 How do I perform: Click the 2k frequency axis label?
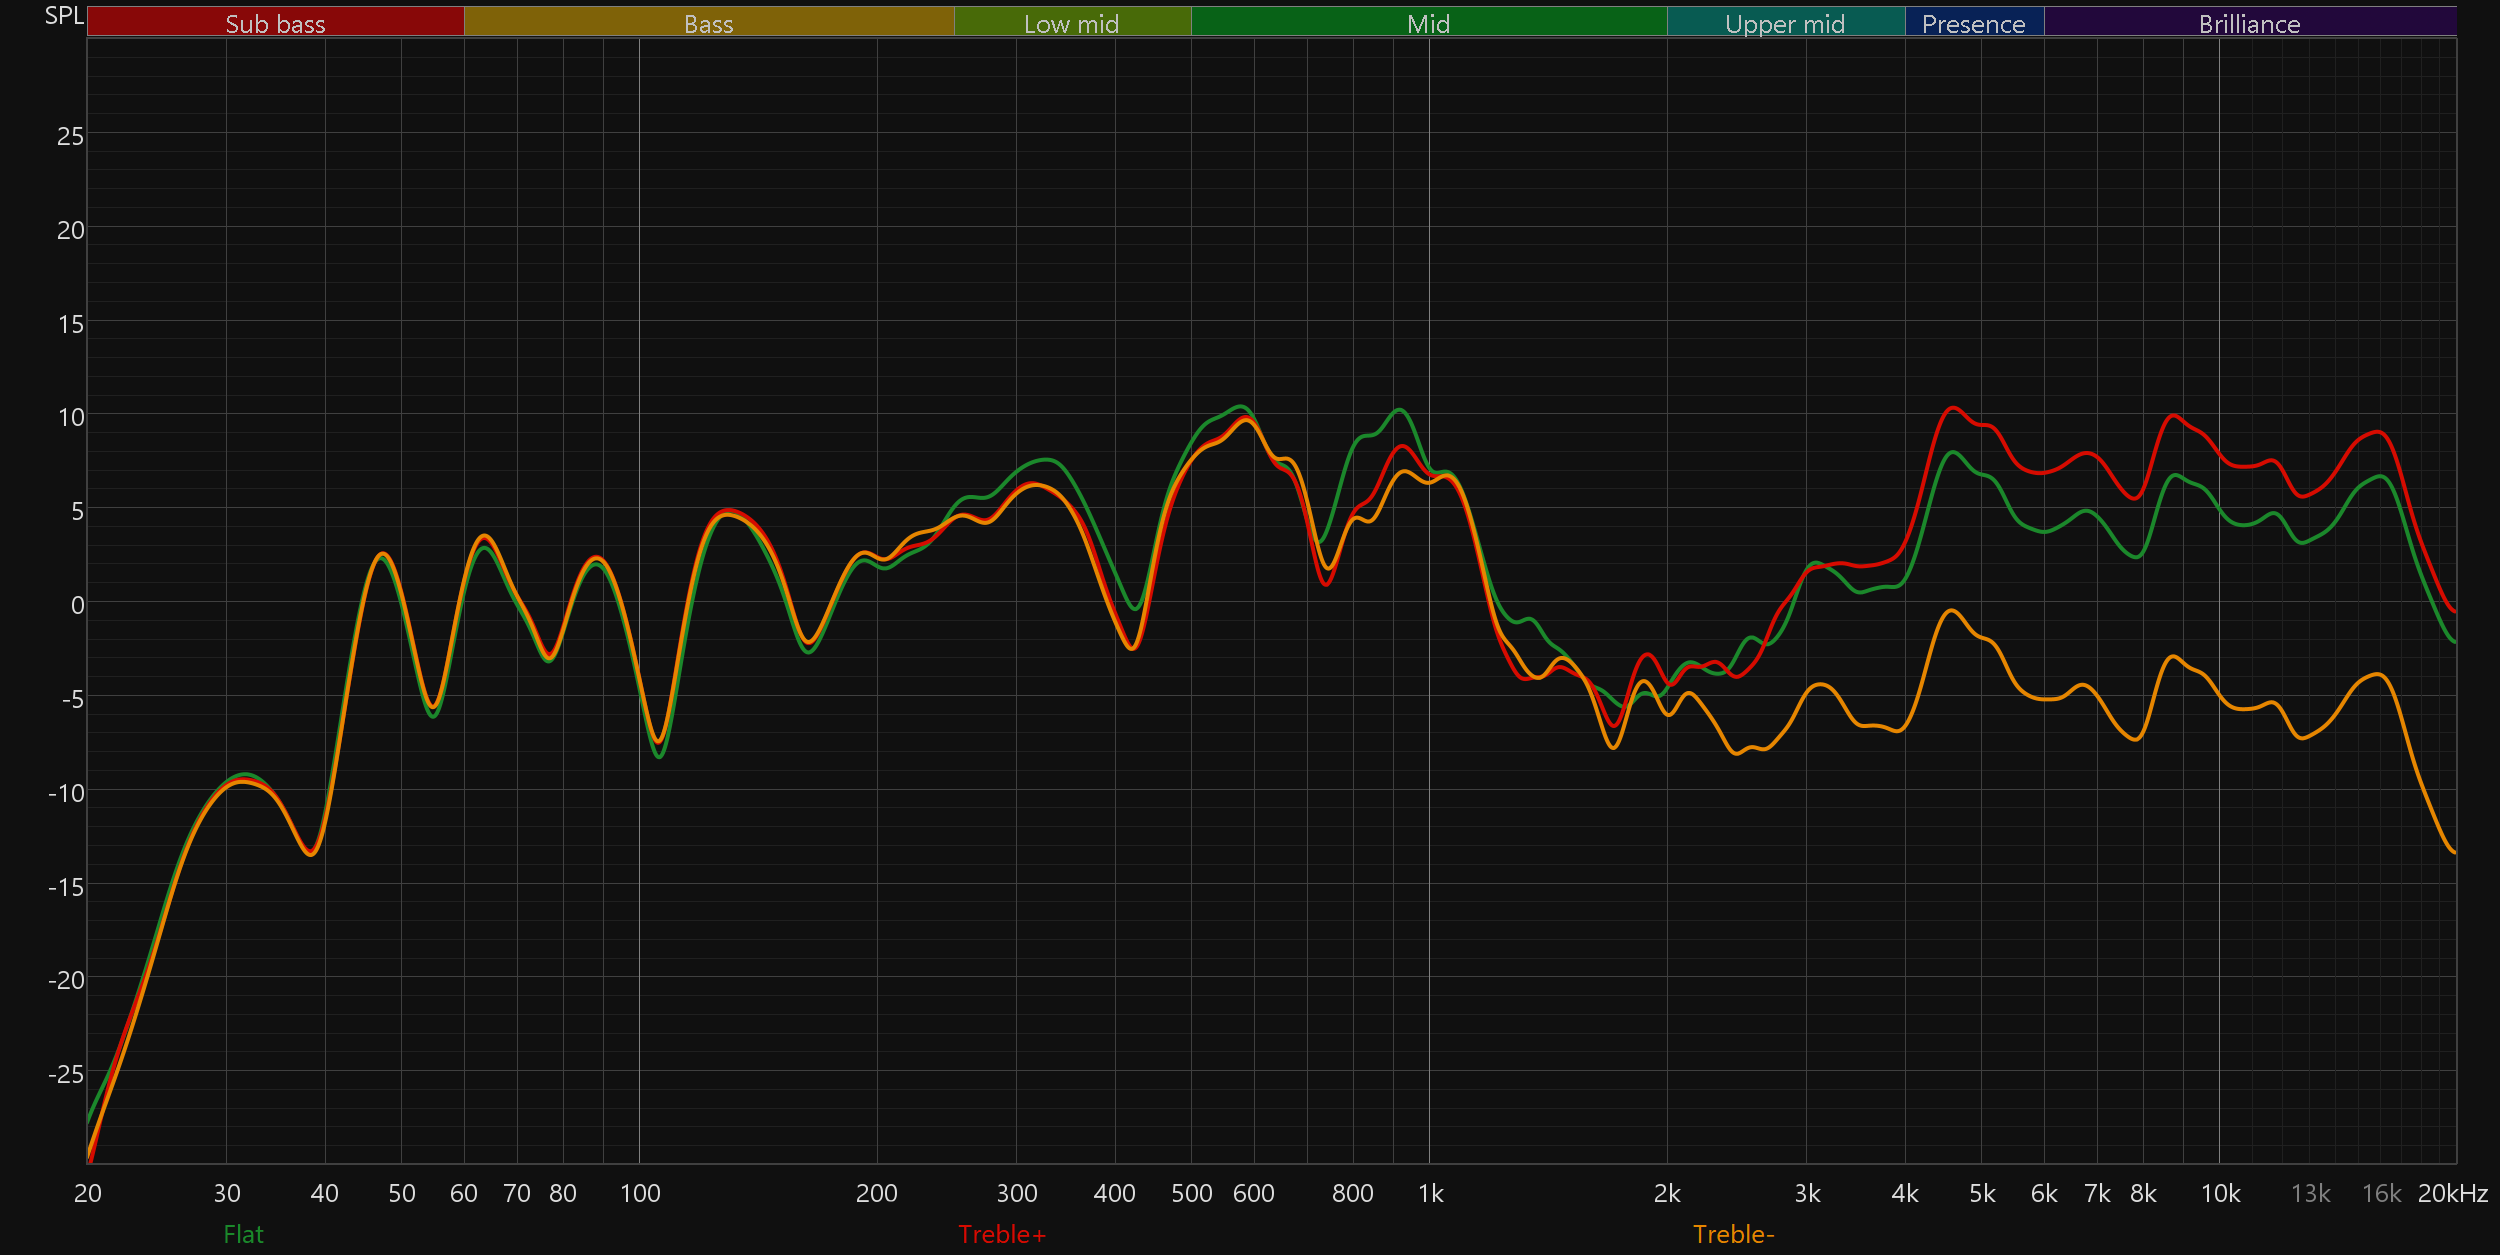tap(1667, 1193)
